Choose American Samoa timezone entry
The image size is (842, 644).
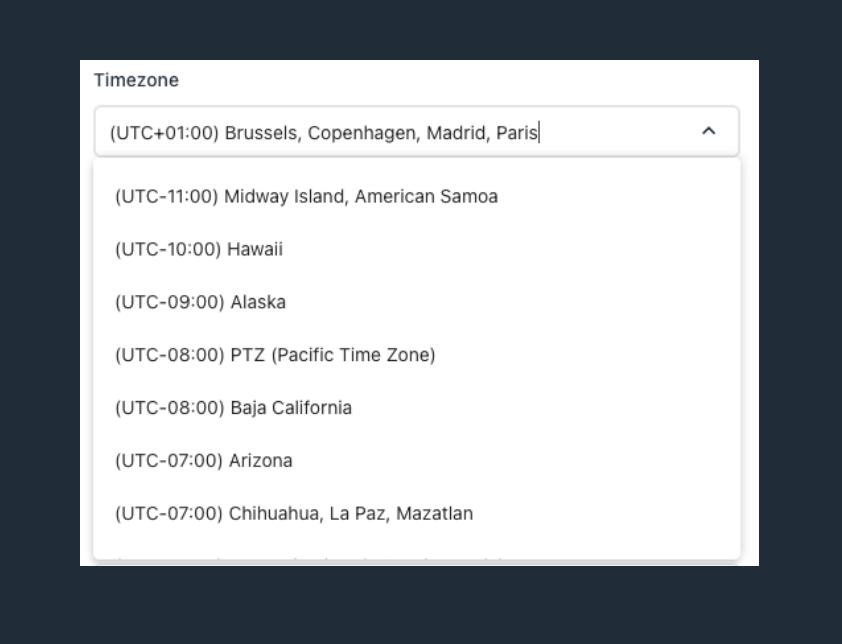(x=417, y=197)
